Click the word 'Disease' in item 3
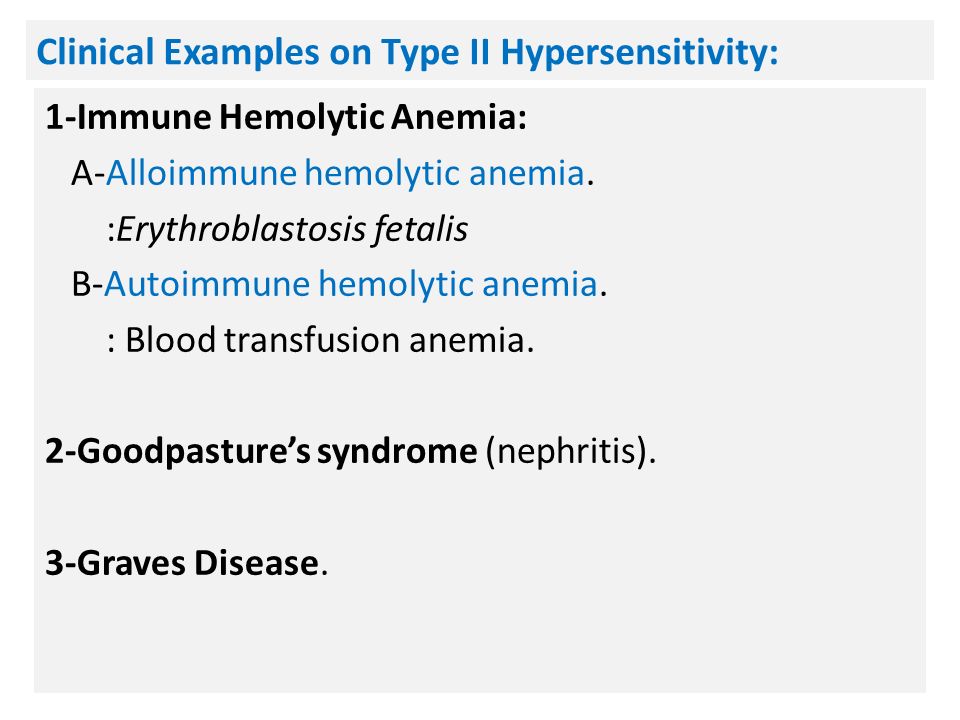 [x=257, y=563]
